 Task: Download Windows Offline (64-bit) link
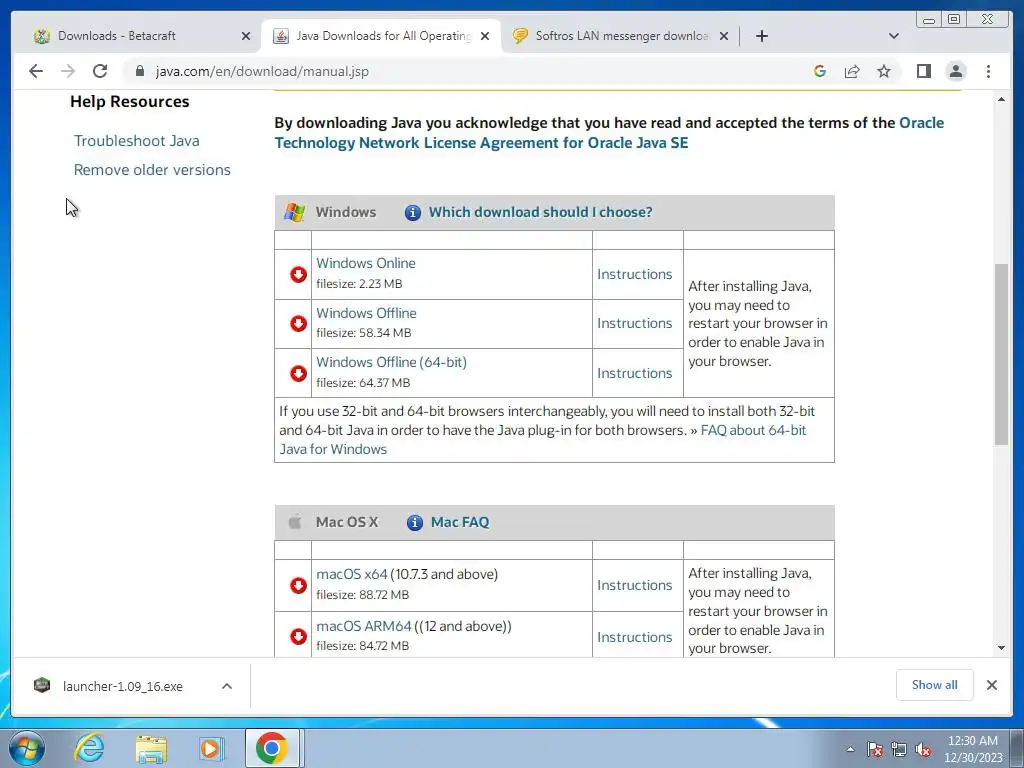point(391,362)
